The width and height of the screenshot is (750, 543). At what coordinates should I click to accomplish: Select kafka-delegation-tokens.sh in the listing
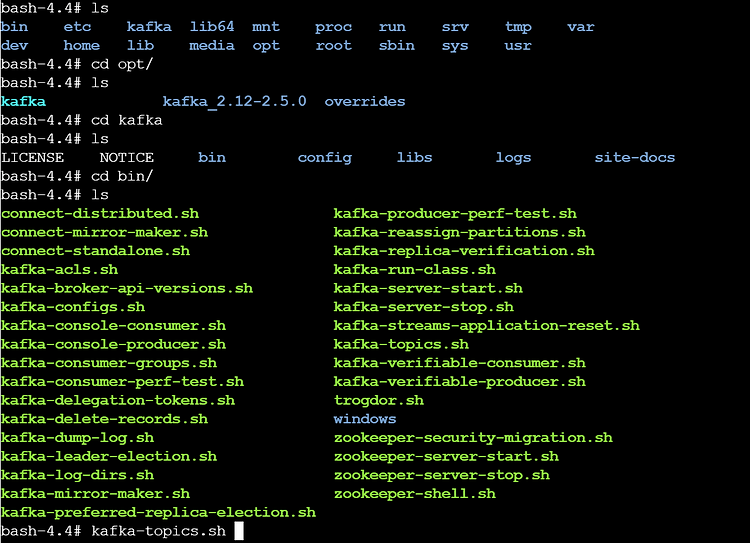click(x=118, y=400)
